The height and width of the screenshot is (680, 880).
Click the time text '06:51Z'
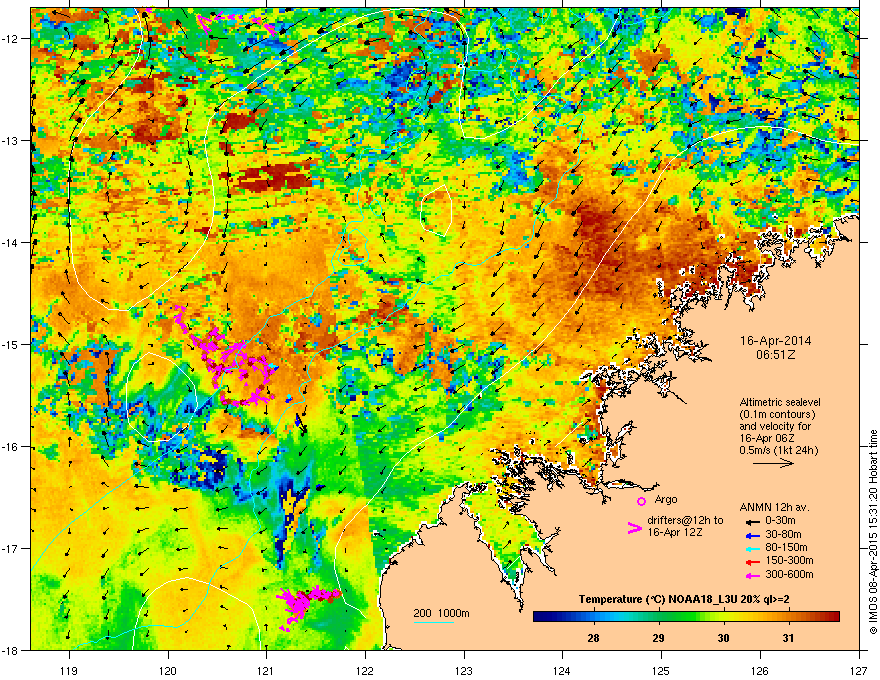(x=776, y=355)
